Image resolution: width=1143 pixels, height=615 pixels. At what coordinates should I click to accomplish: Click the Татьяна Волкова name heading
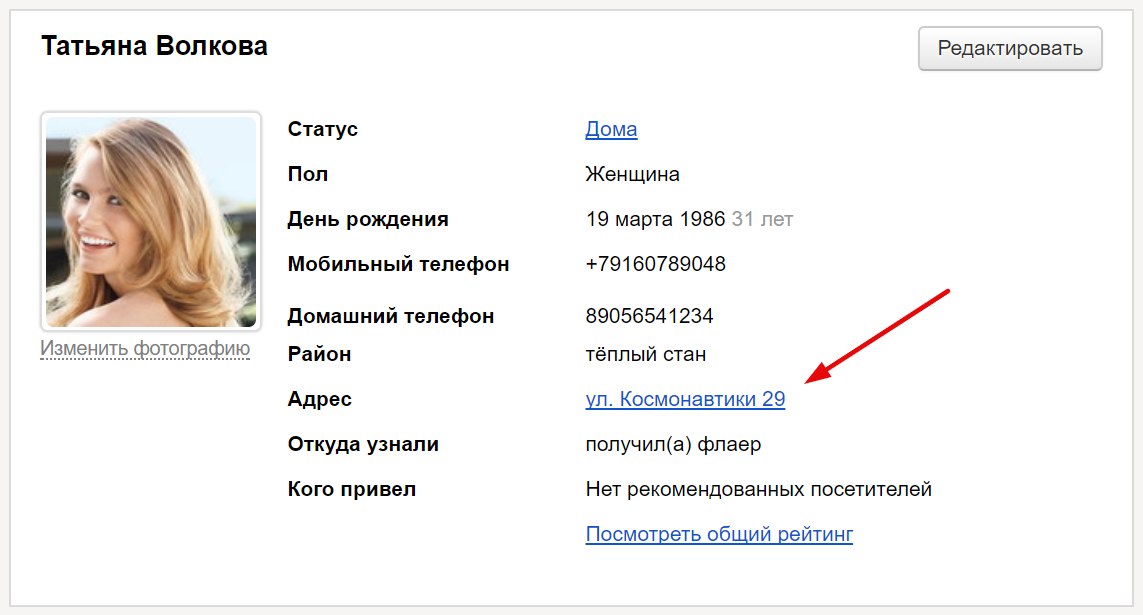(x=154, y=46)
